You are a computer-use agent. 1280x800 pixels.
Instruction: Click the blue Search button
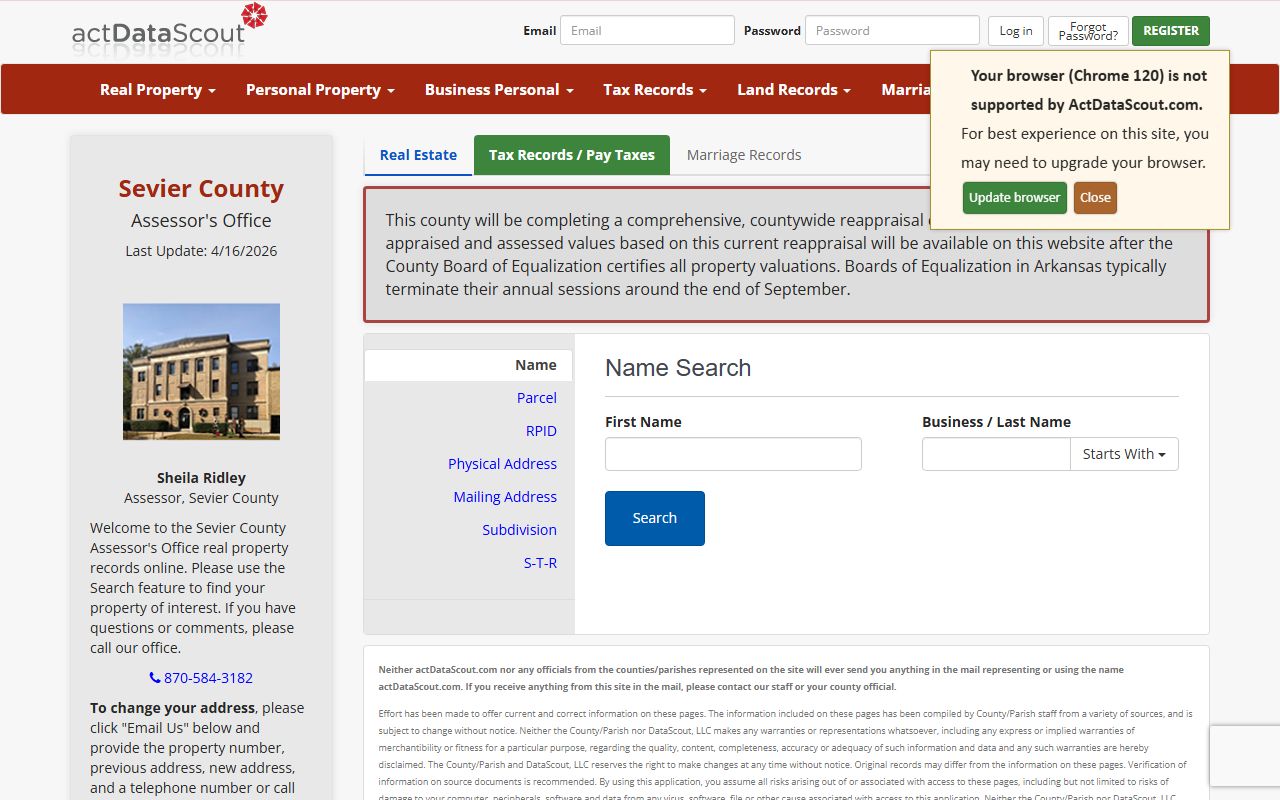click(x=655, y=518)
